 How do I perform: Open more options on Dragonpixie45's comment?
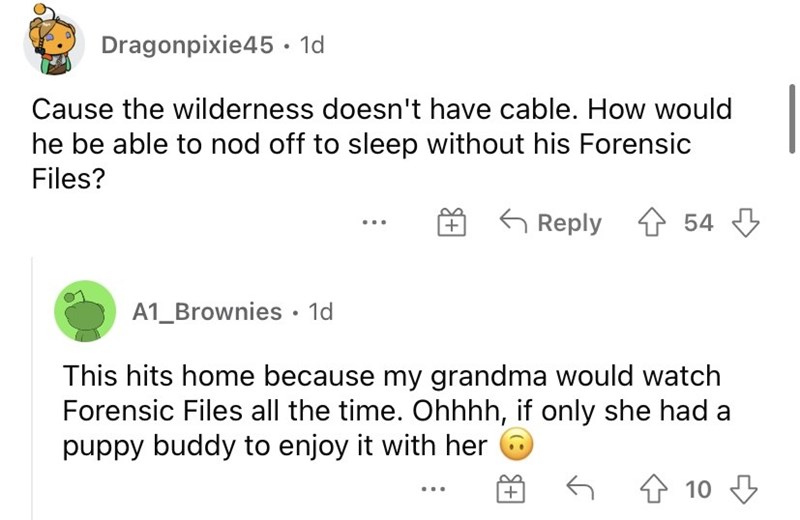(x=374, y=222)
